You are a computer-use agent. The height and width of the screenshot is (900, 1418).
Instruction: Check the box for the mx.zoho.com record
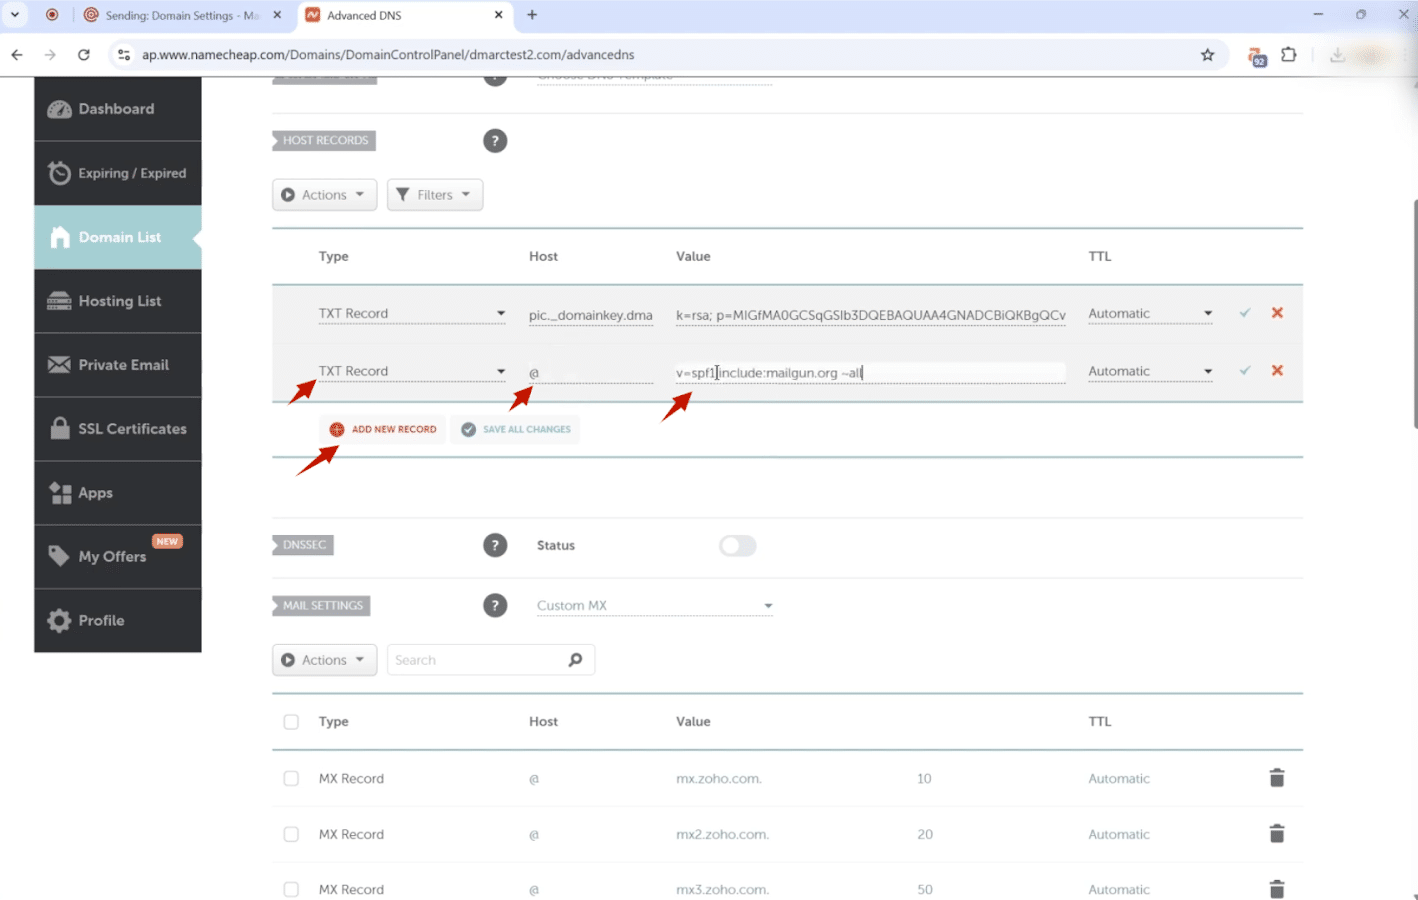tap(291, 779)
